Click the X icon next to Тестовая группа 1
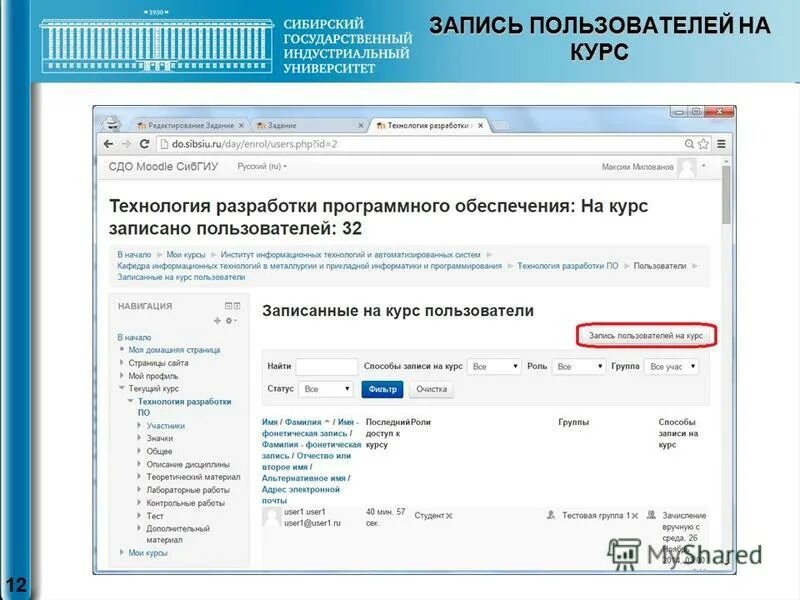The height and width of the screenshot is (600, 800). (634, 515)
